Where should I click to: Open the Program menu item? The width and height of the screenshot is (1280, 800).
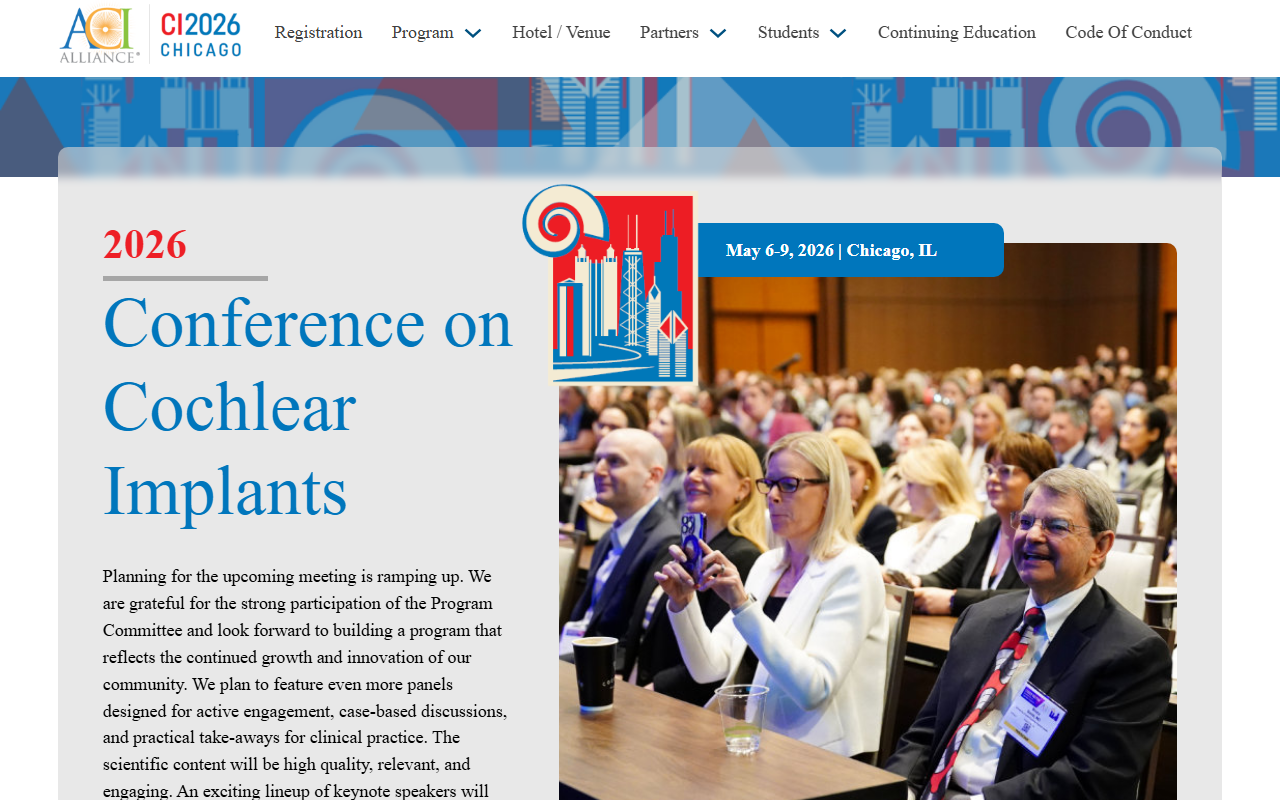(x=422, y=32)
